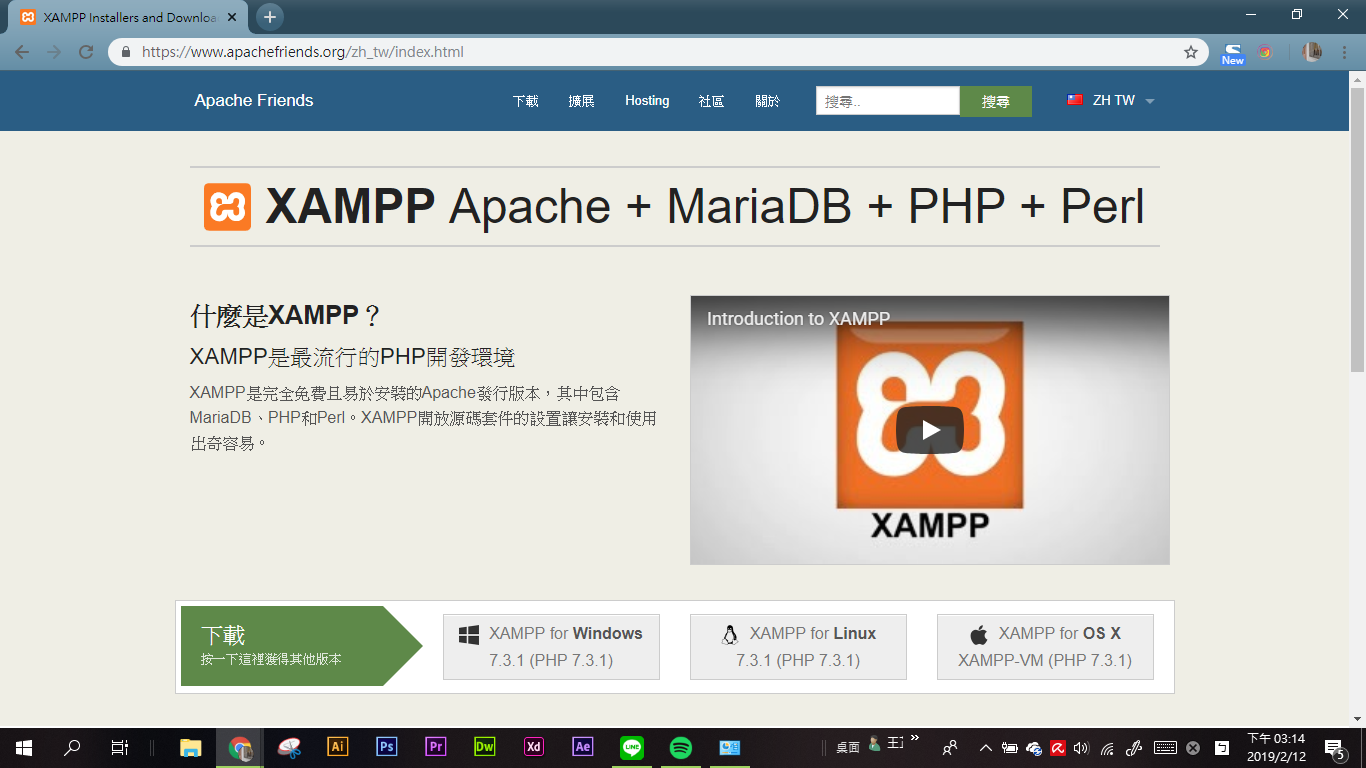The image size is (1366, 768).
Task: Open Spotify from the taskbar
Action: [681, 747]
